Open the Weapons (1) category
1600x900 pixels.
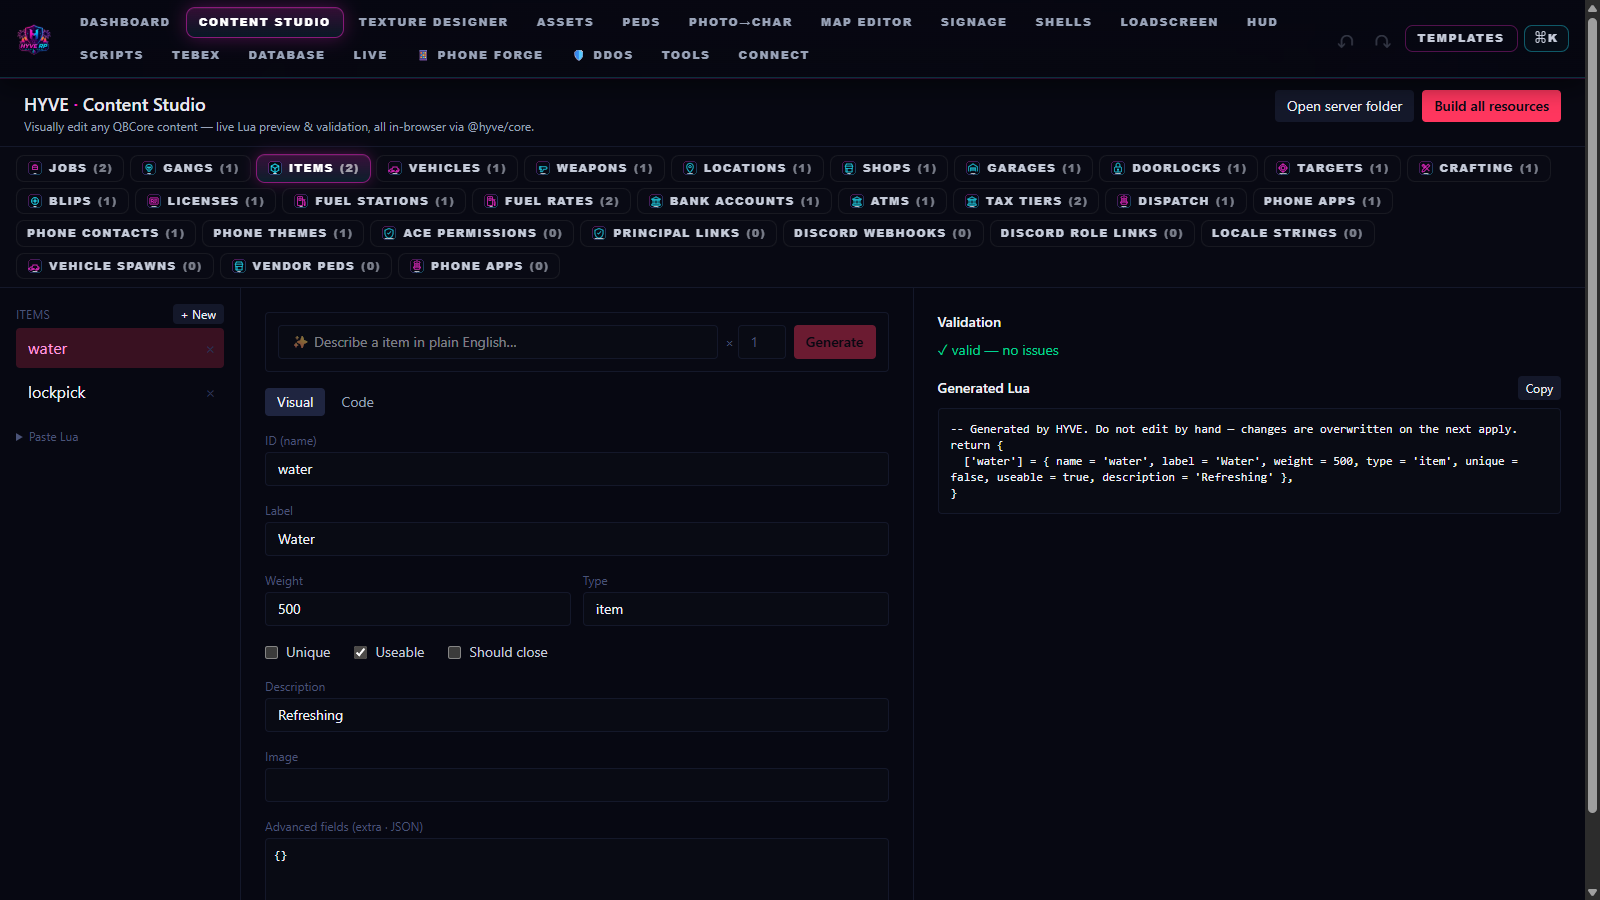pos(594,168)
